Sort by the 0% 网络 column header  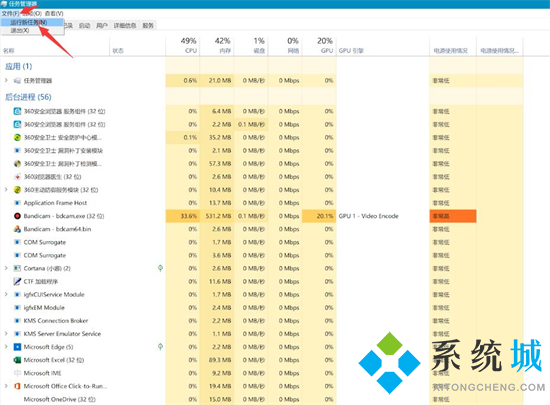285,46
